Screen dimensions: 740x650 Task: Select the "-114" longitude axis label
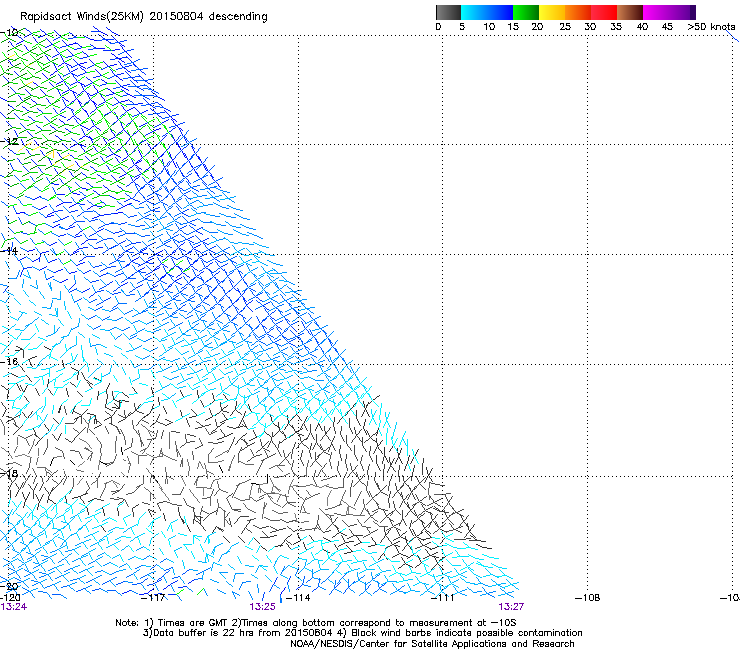pyautogui.click(x=298, y=598)
